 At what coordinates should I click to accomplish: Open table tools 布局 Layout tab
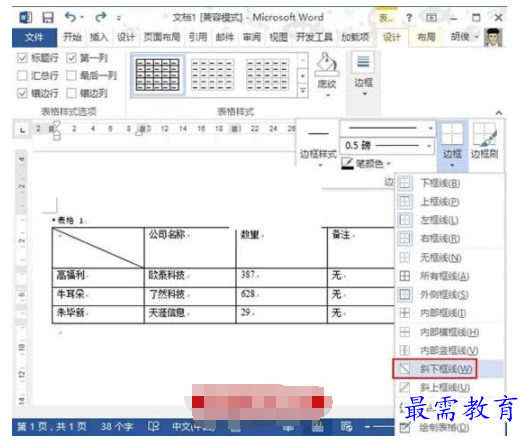426,37
